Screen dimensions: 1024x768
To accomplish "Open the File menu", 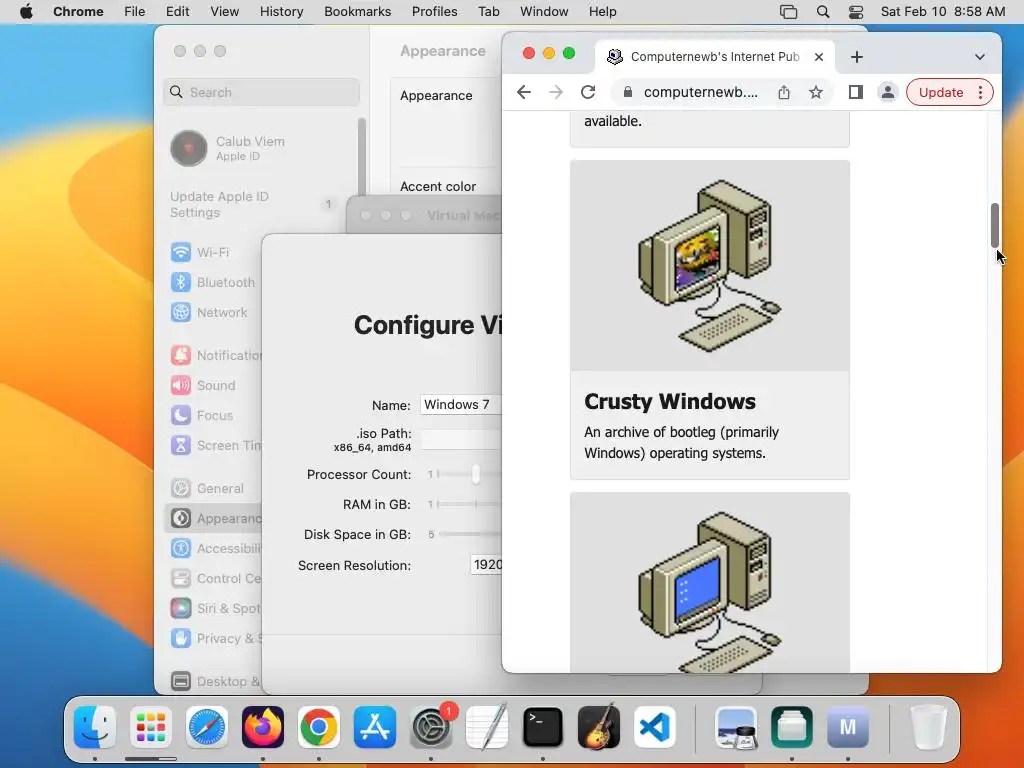I will [x=135, y=11].
